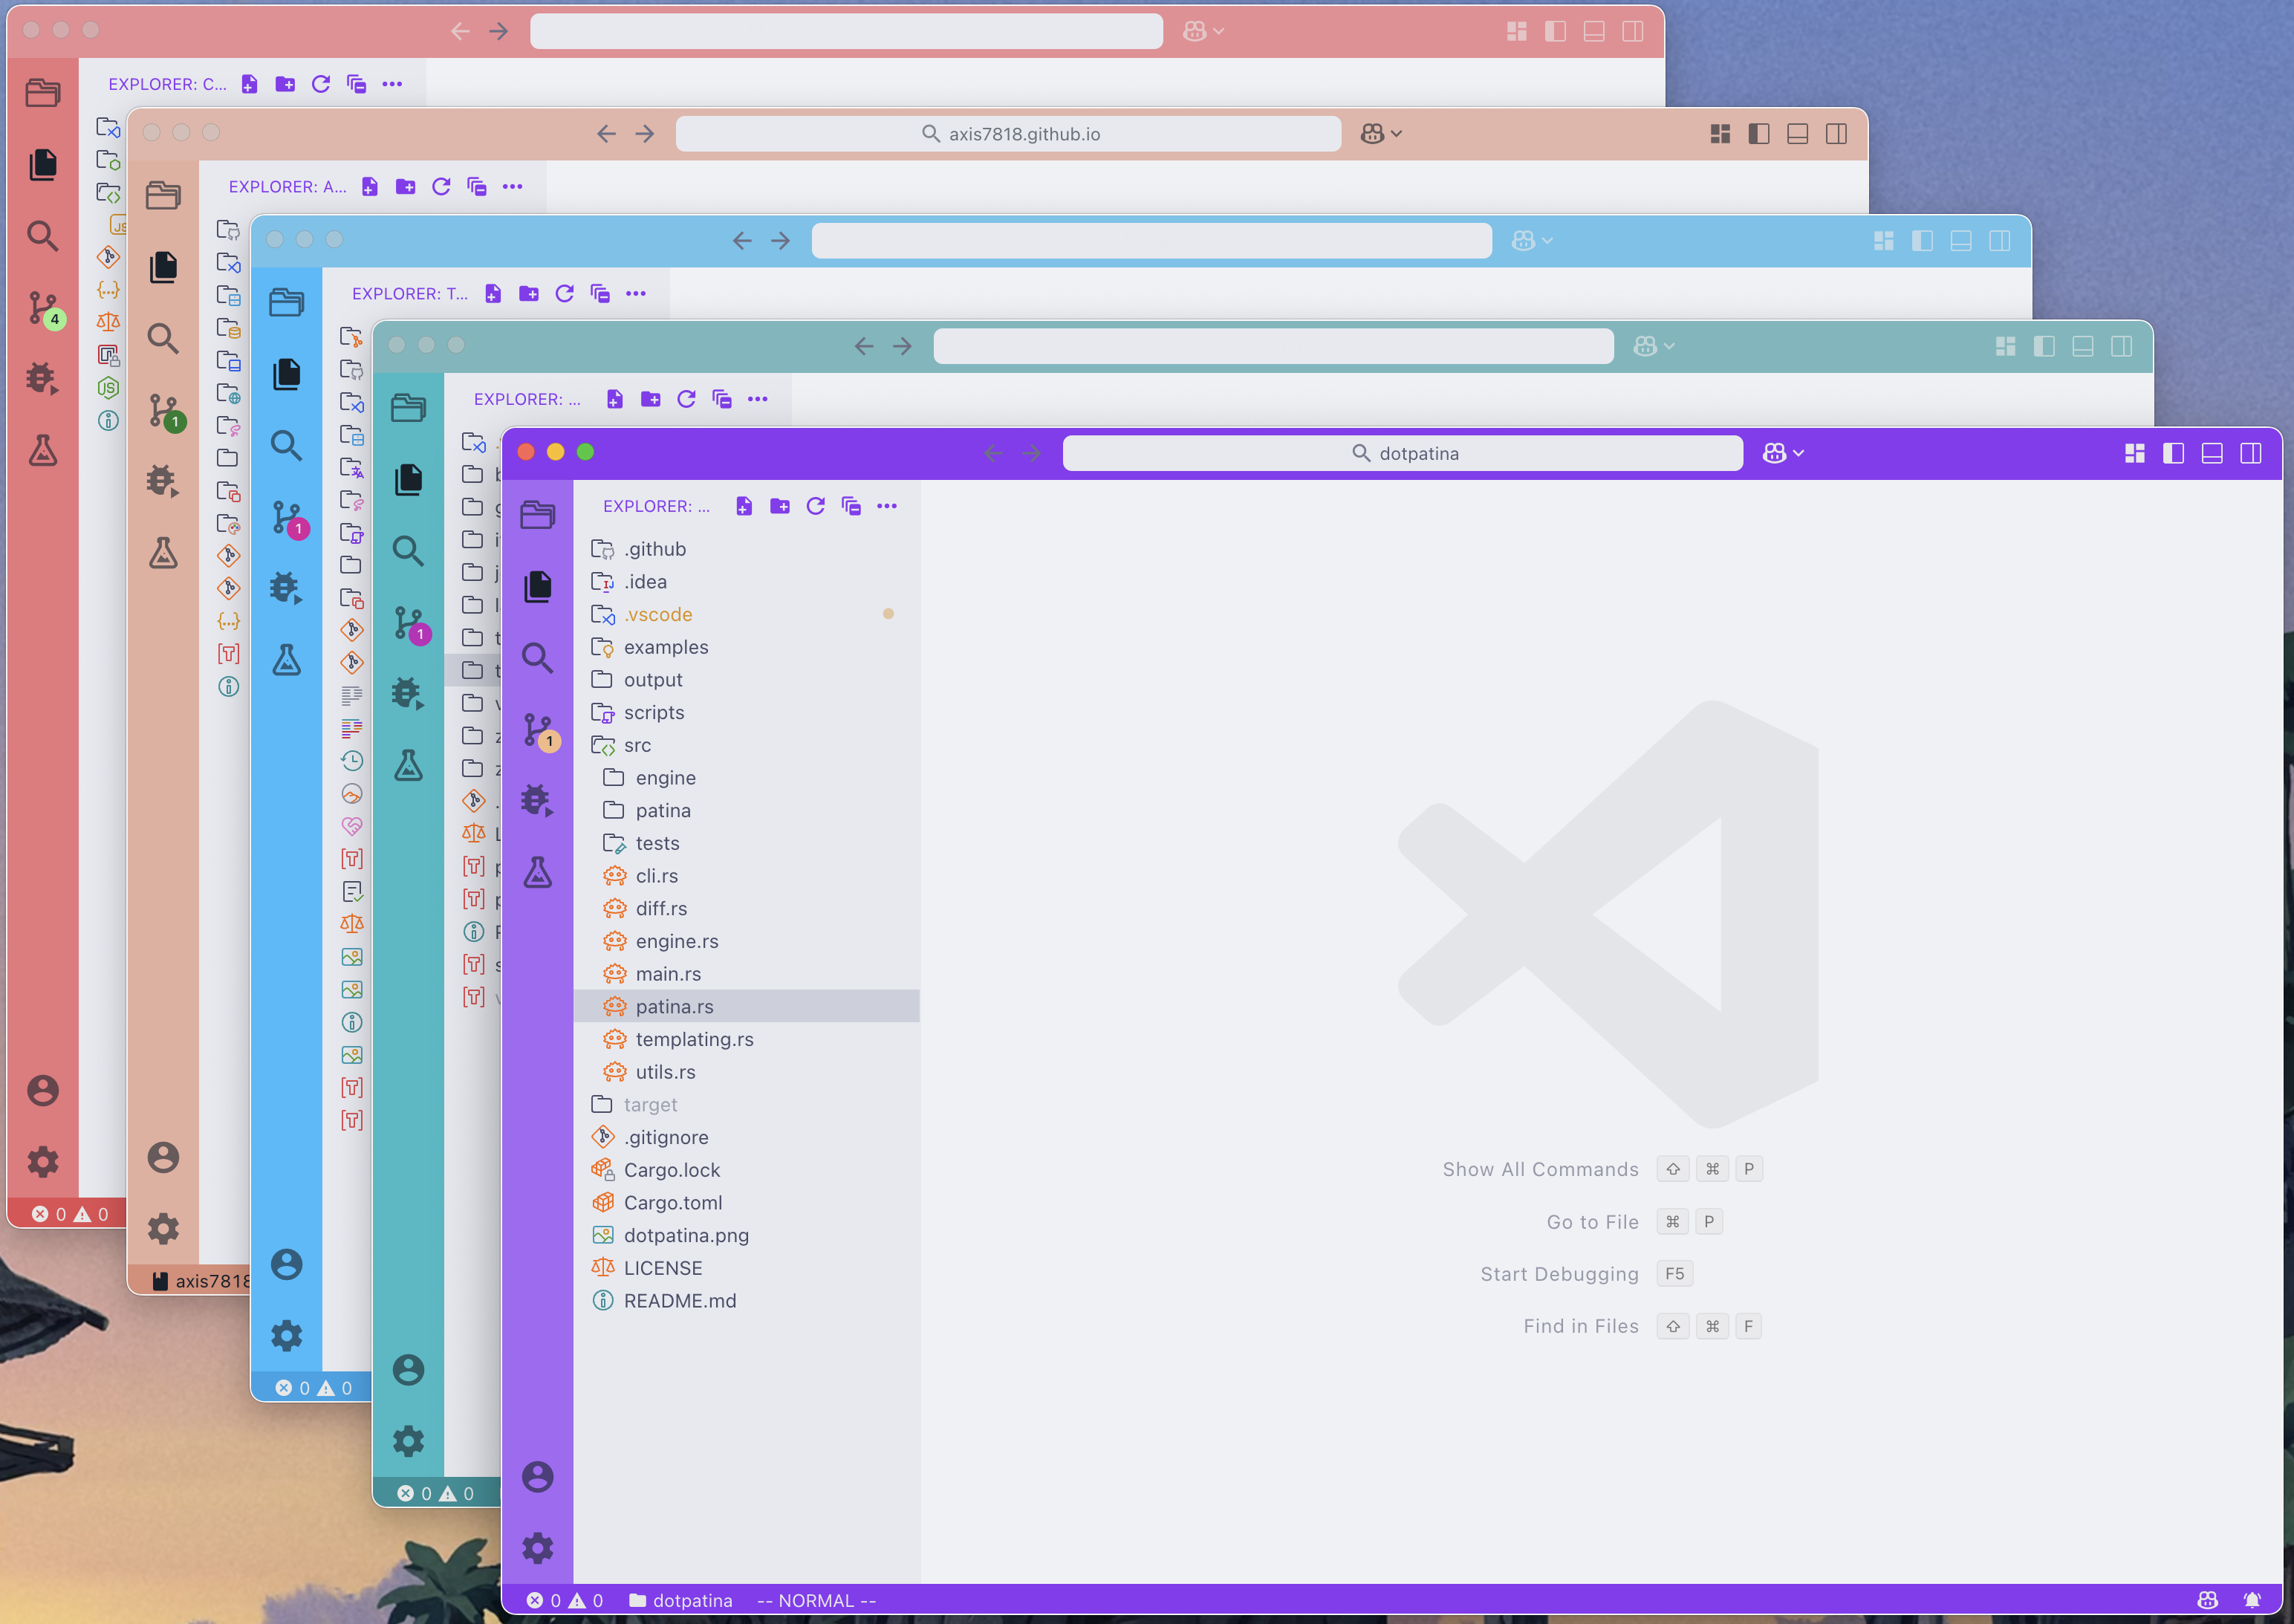Open notifications bell in purple status bar
Viewport: 2294px width, 1624px height.
[x=2252, y=1600]
